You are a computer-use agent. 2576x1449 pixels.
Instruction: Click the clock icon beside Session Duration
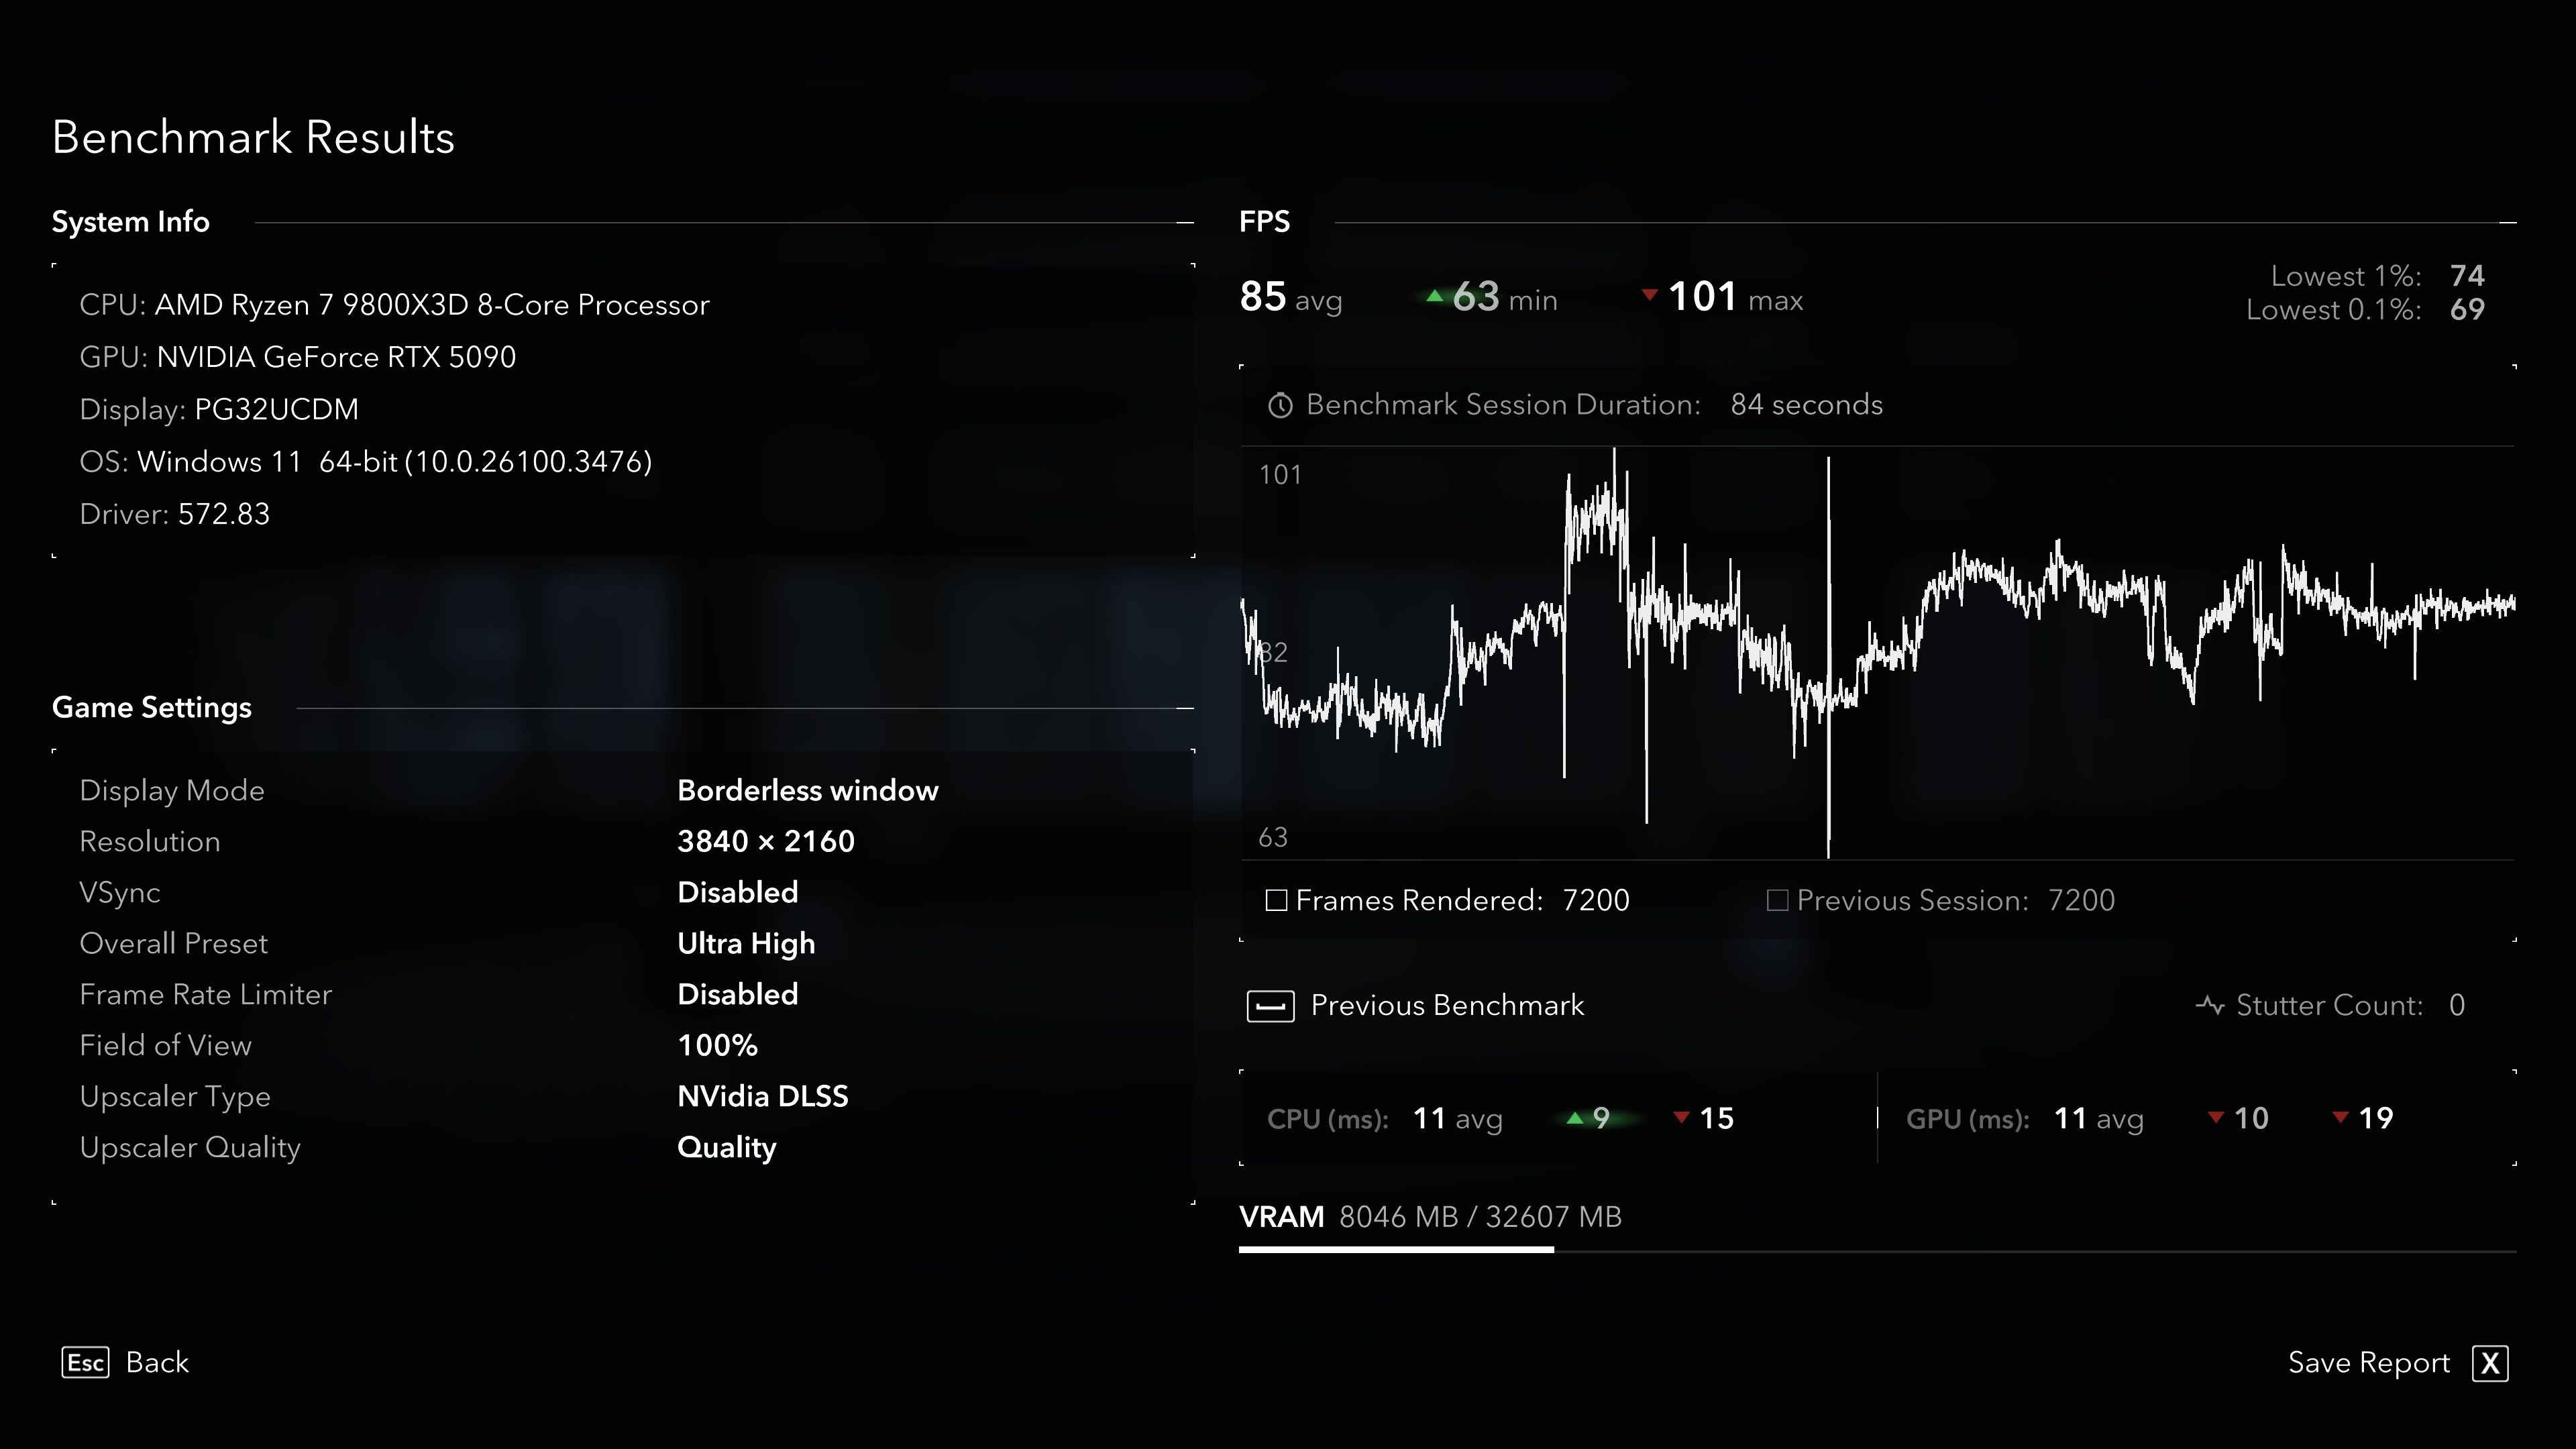click(1280, 405)
